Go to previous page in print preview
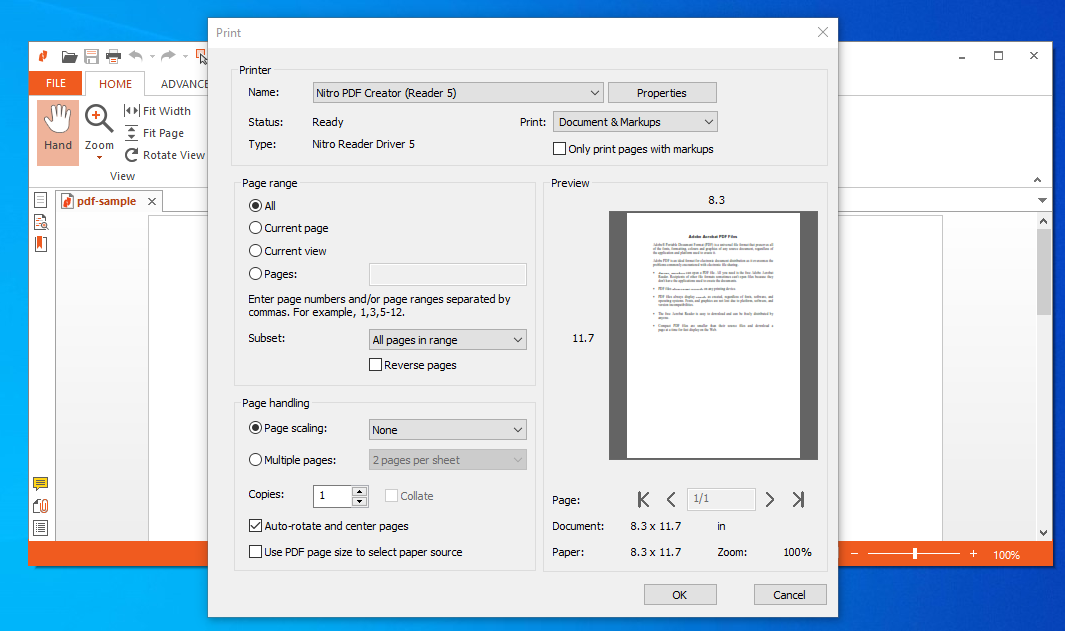Screen dimensions: 1065x631 pyautogui.click(x=671, y=500)
